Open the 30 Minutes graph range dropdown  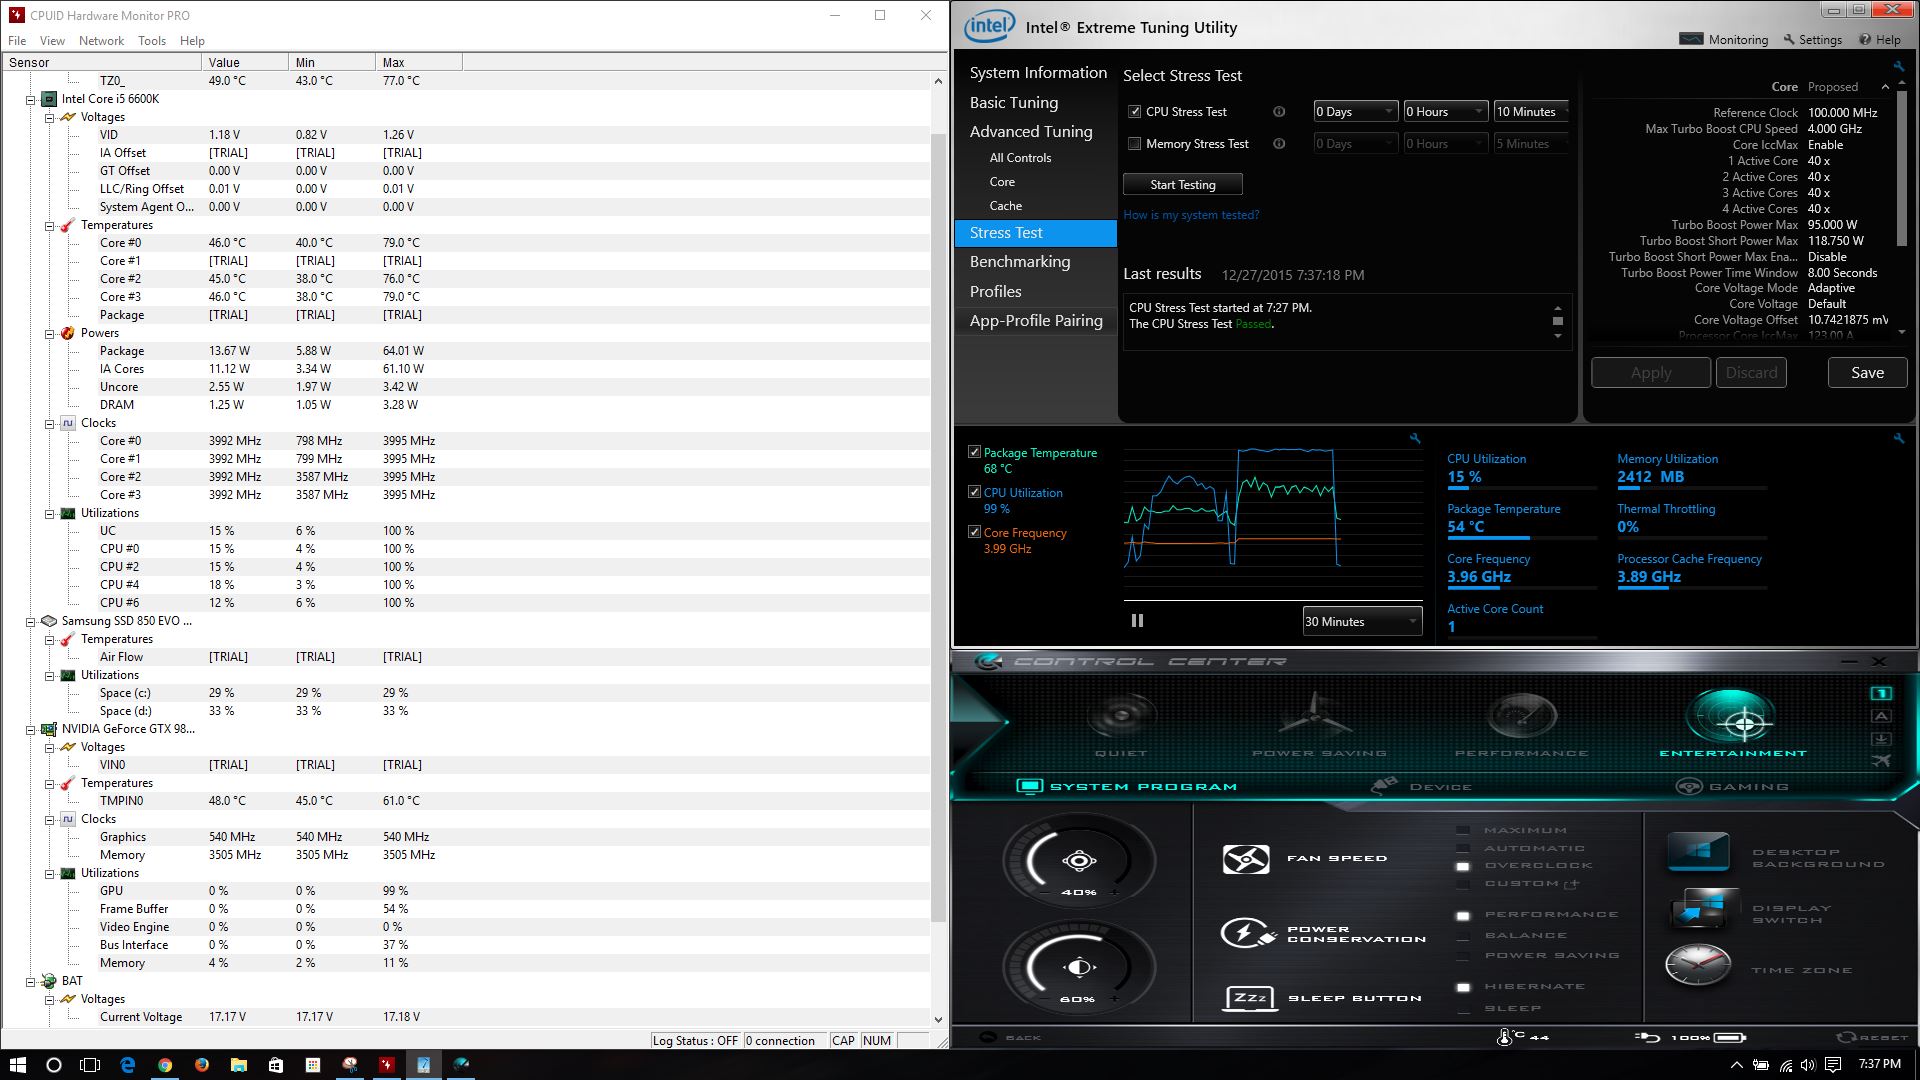1362,621
